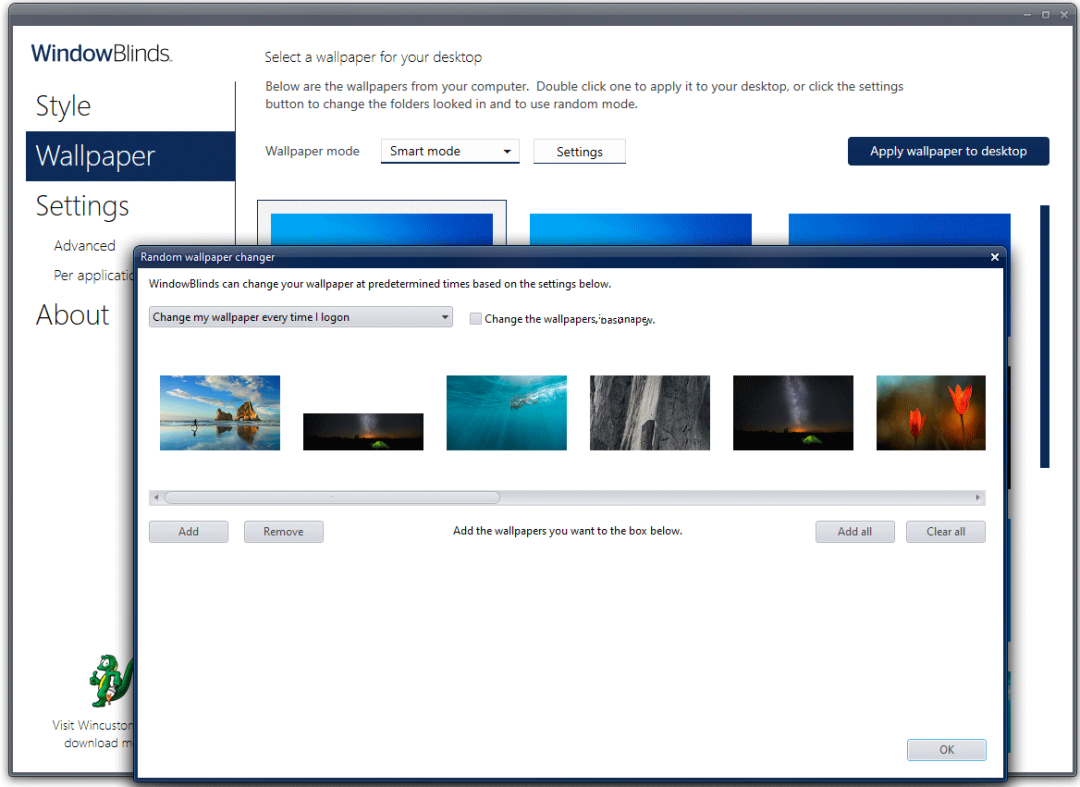1080x787 pixels.
Task: Minimize the WindowBlinds window
Action: coord(1026,14)
